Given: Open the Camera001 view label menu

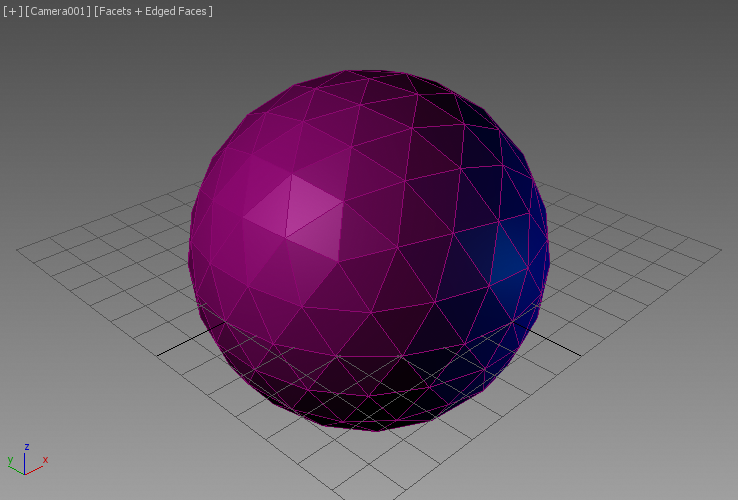Looking at the screenshot, I should coord(58,11).
